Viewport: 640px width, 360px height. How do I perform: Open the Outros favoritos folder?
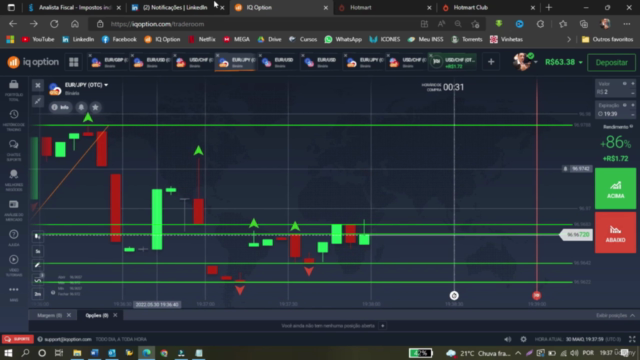(607, 39)
